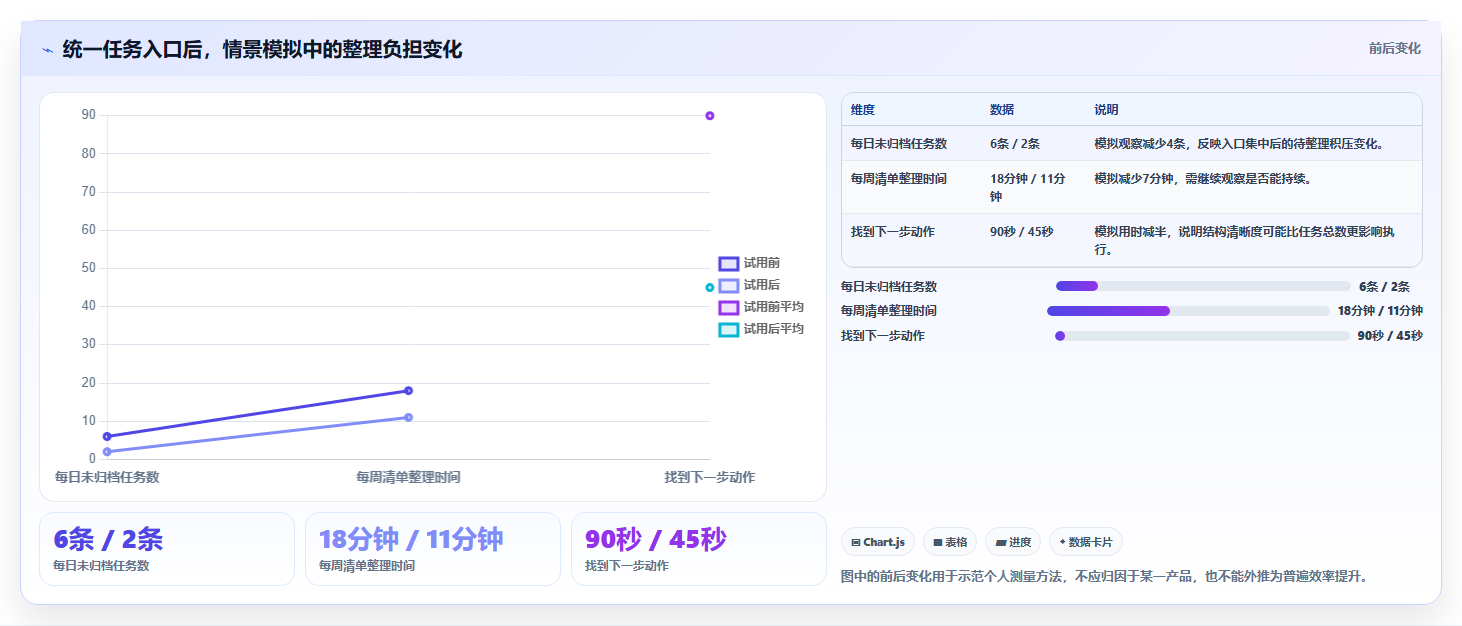Click the 数据卡片 chip icon
The width and height of the screenshot is (1462, 626).
[x=1062, y=542]
